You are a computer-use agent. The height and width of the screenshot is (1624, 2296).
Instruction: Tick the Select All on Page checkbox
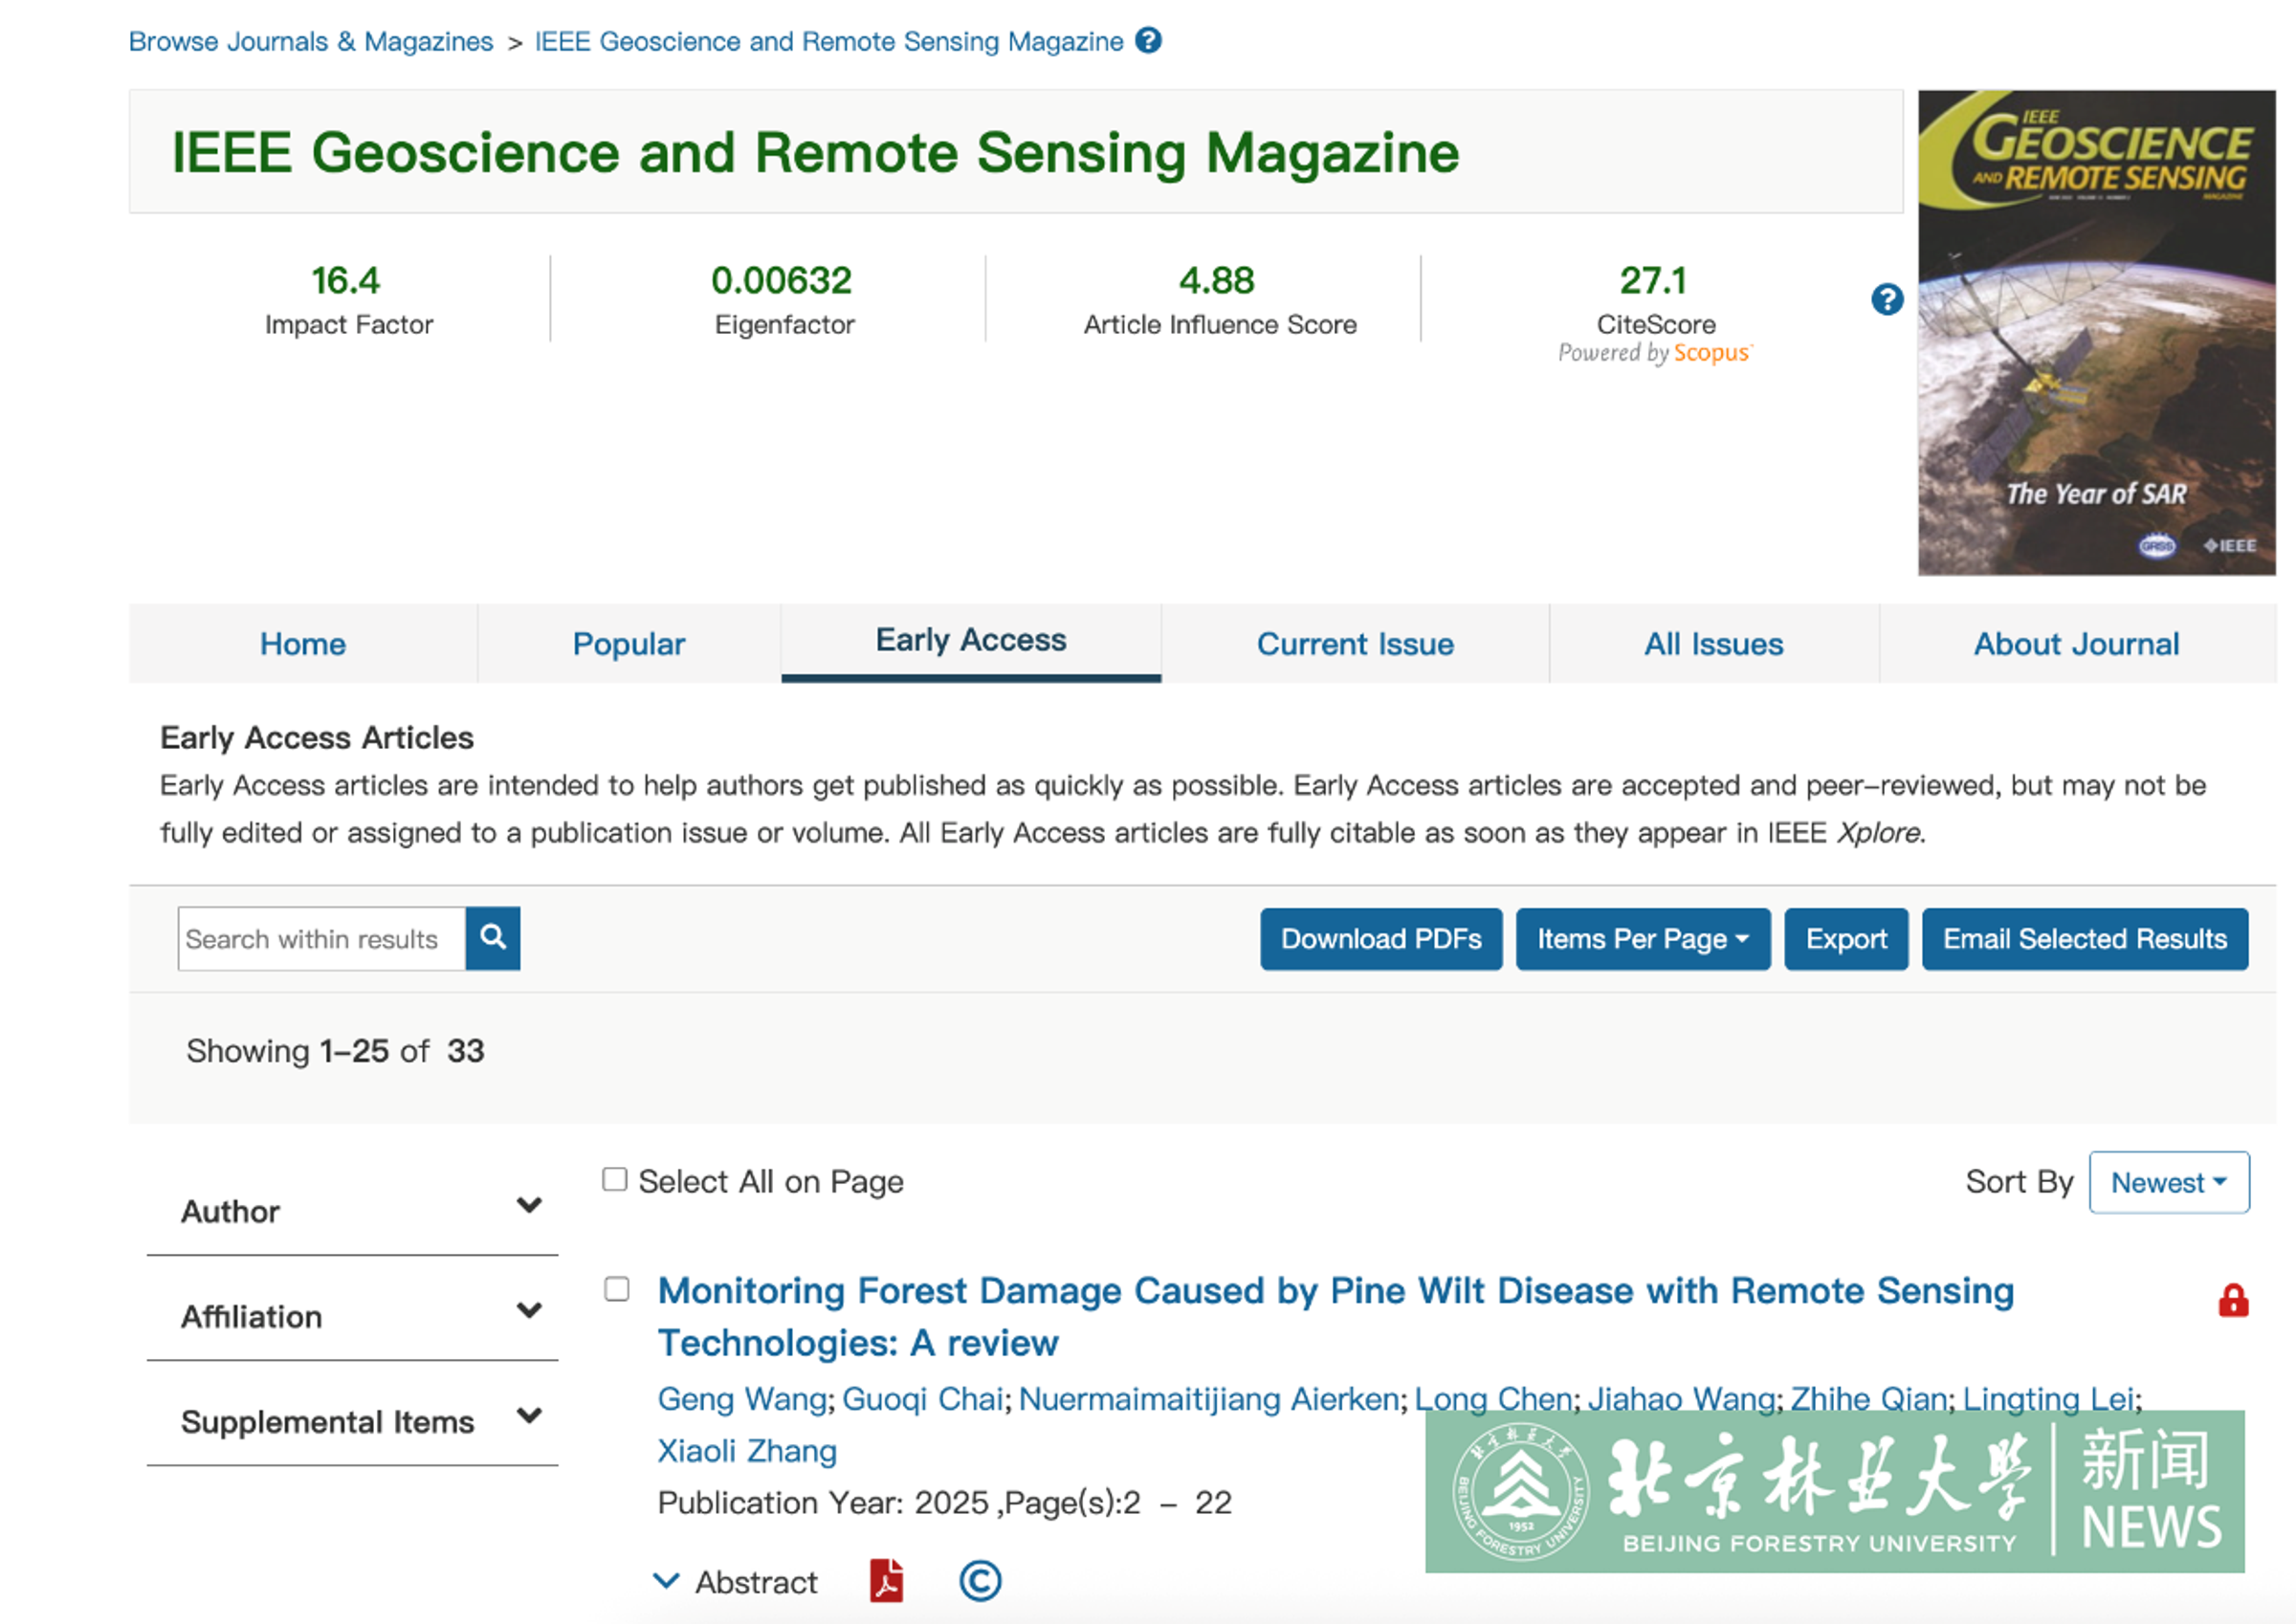pos(615,1180)
